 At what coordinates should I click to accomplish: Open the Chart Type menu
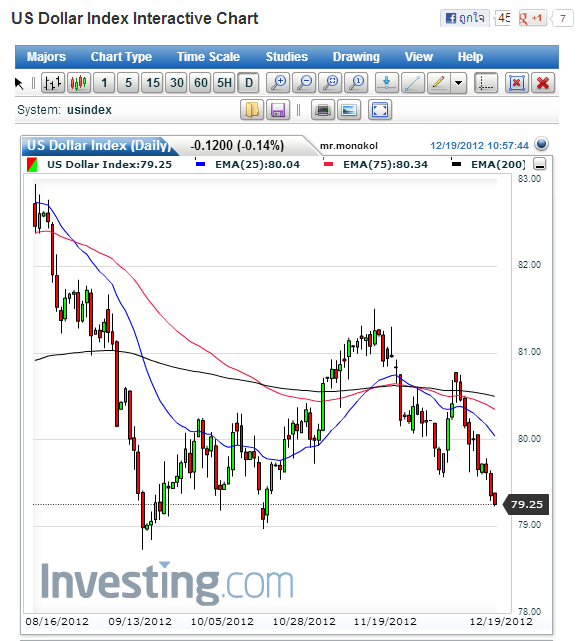121,57
